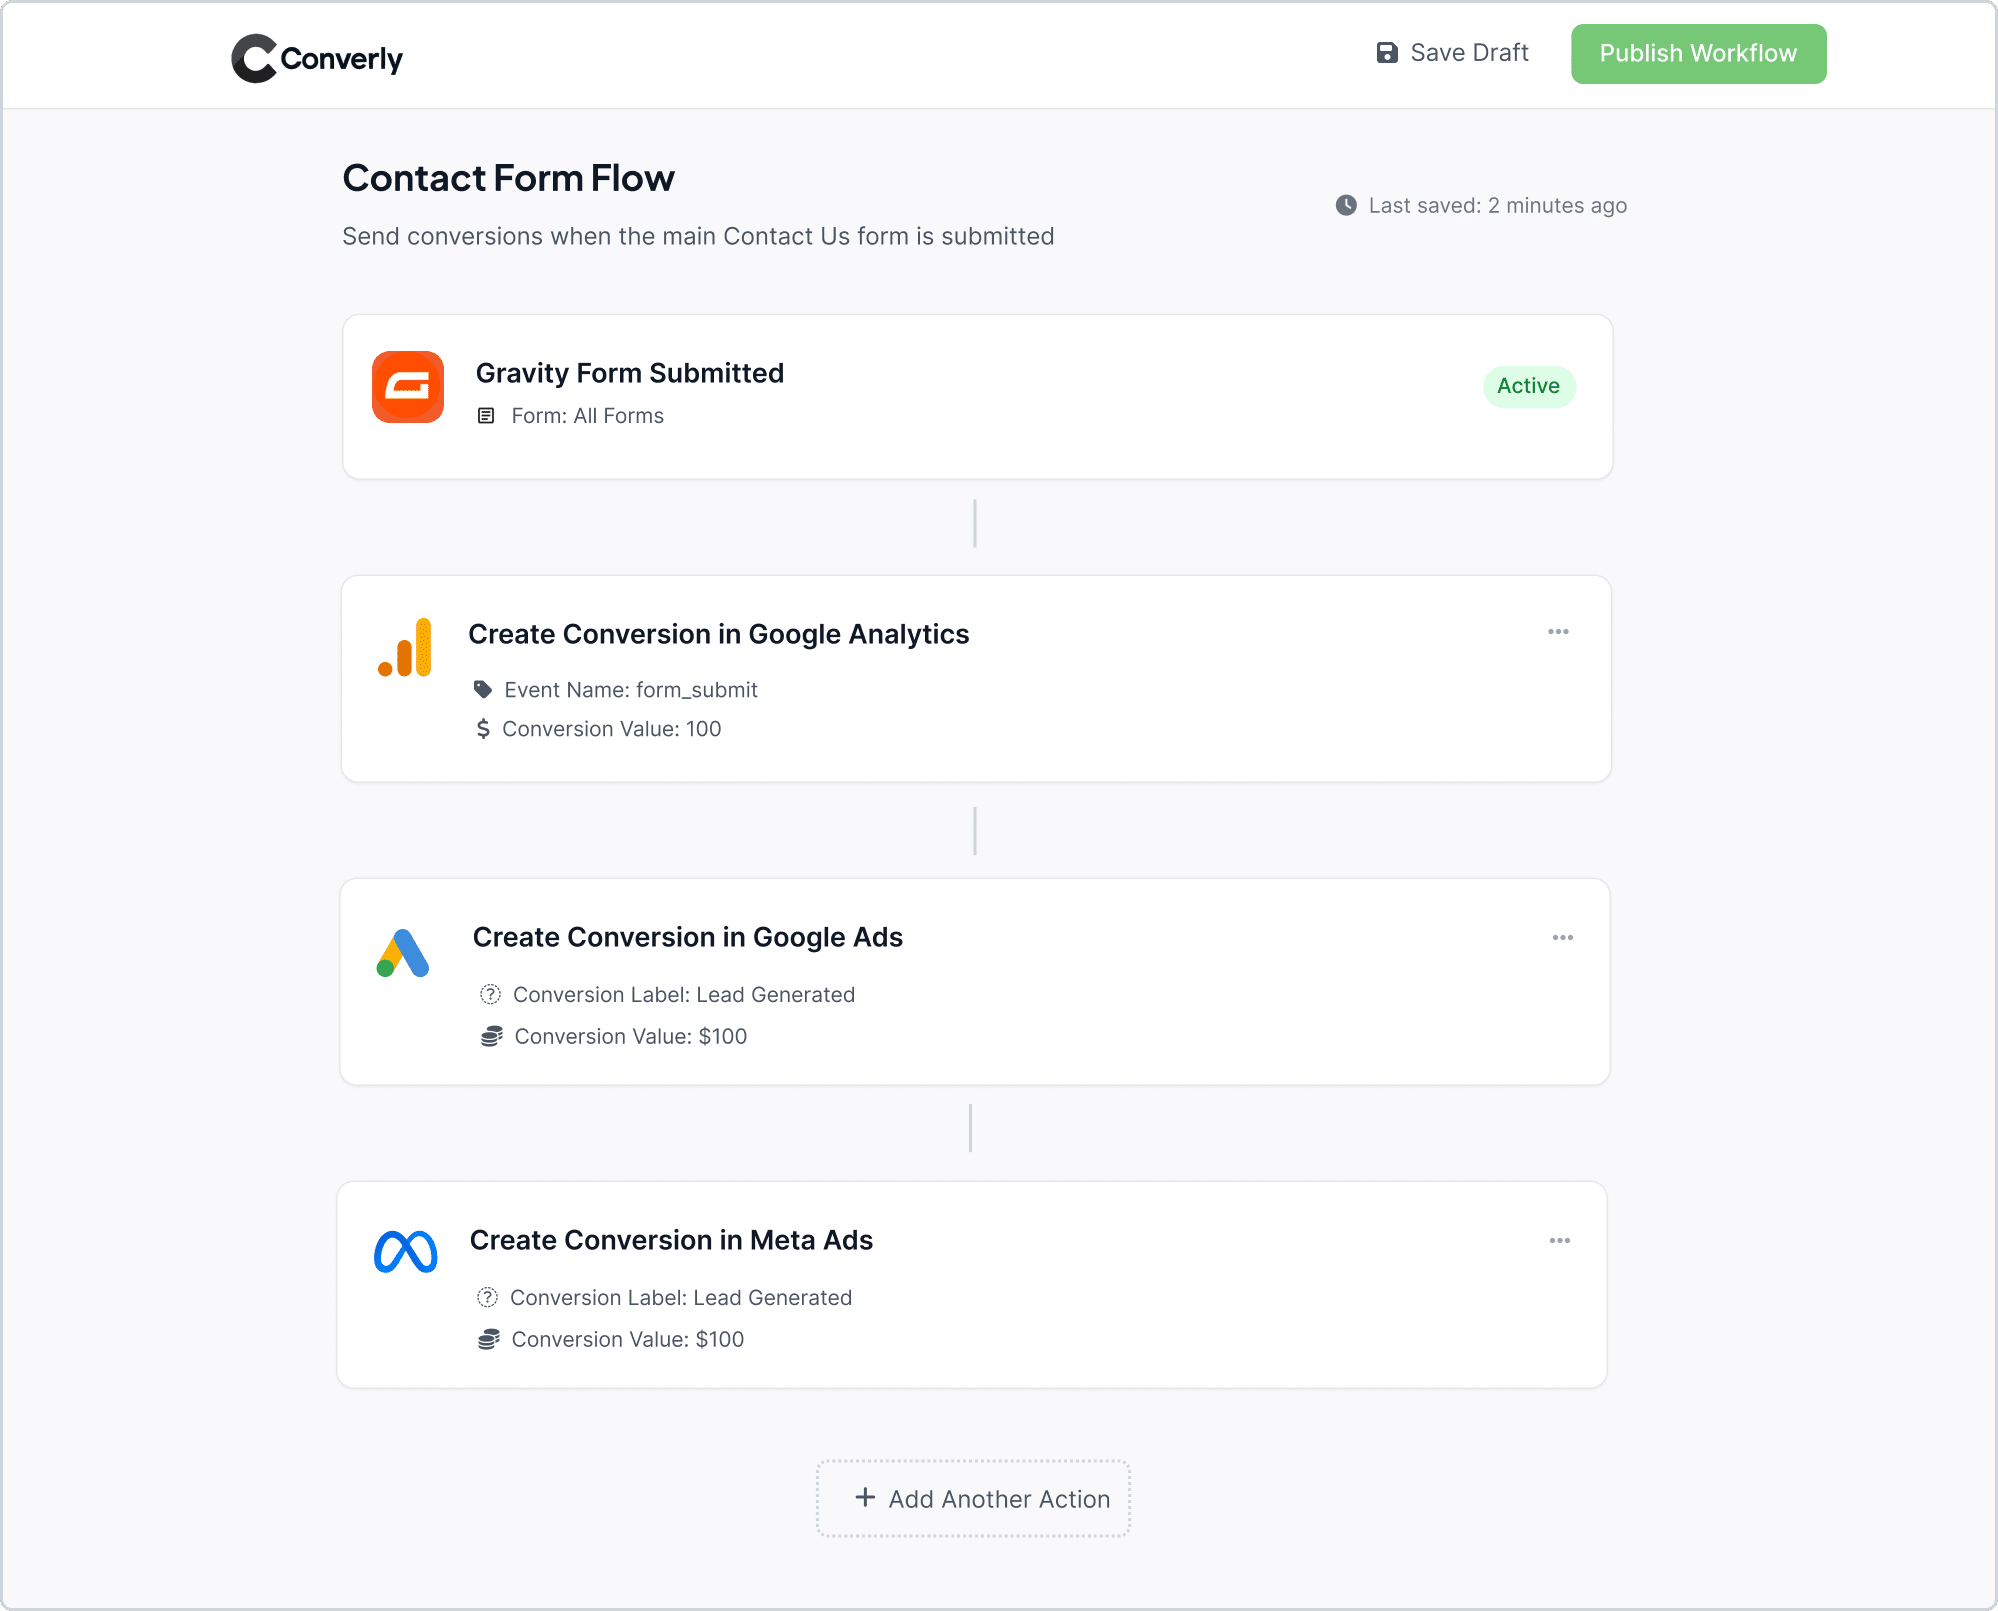Click Event Name: form_submit text
1998x1611 pixels.
tap(630, 690)
